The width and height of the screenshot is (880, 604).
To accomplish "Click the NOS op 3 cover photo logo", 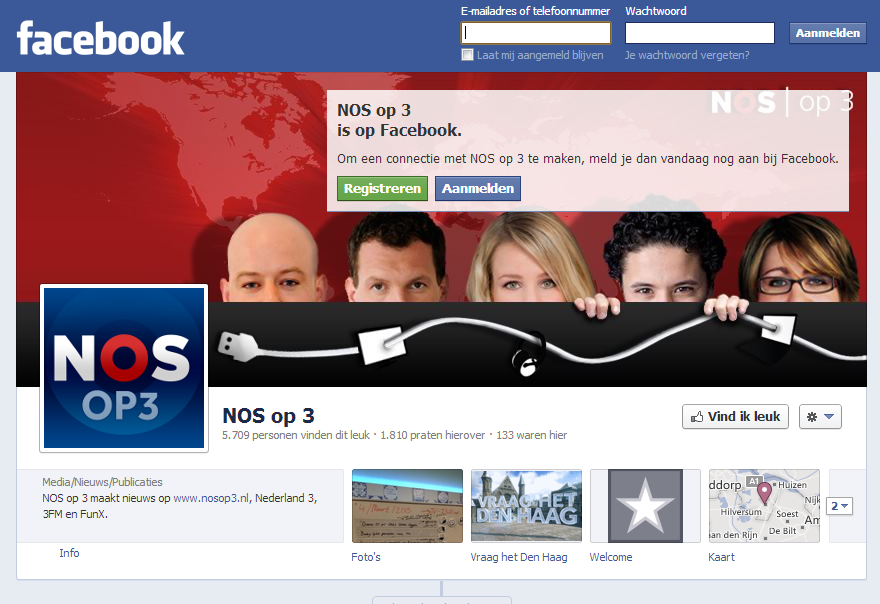I will (782, 103).
